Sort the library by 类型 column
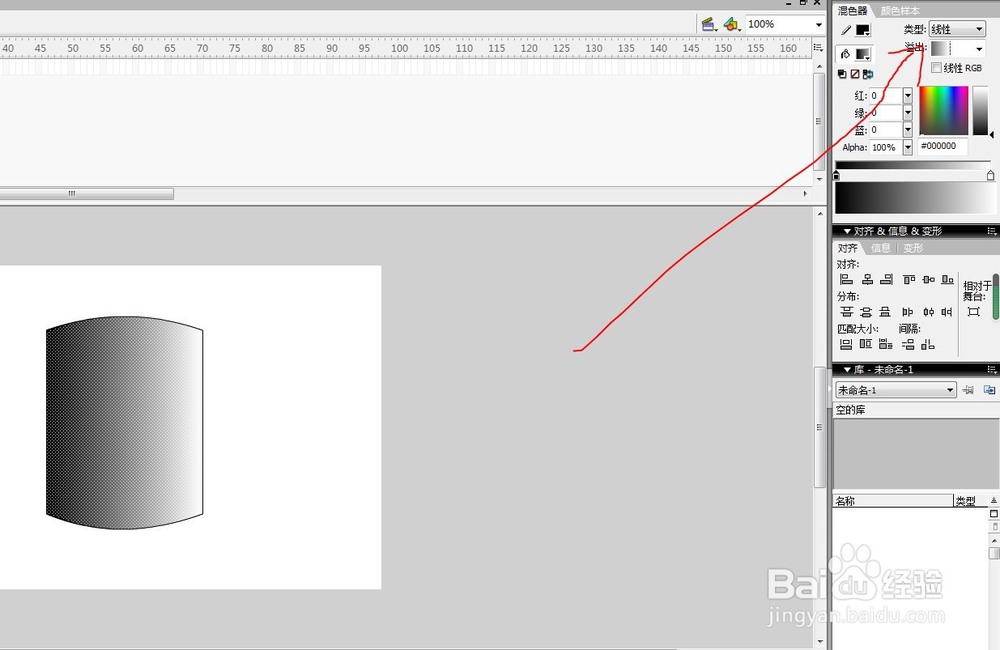This screenshot has width=1000, height=650. coord(970,501)
